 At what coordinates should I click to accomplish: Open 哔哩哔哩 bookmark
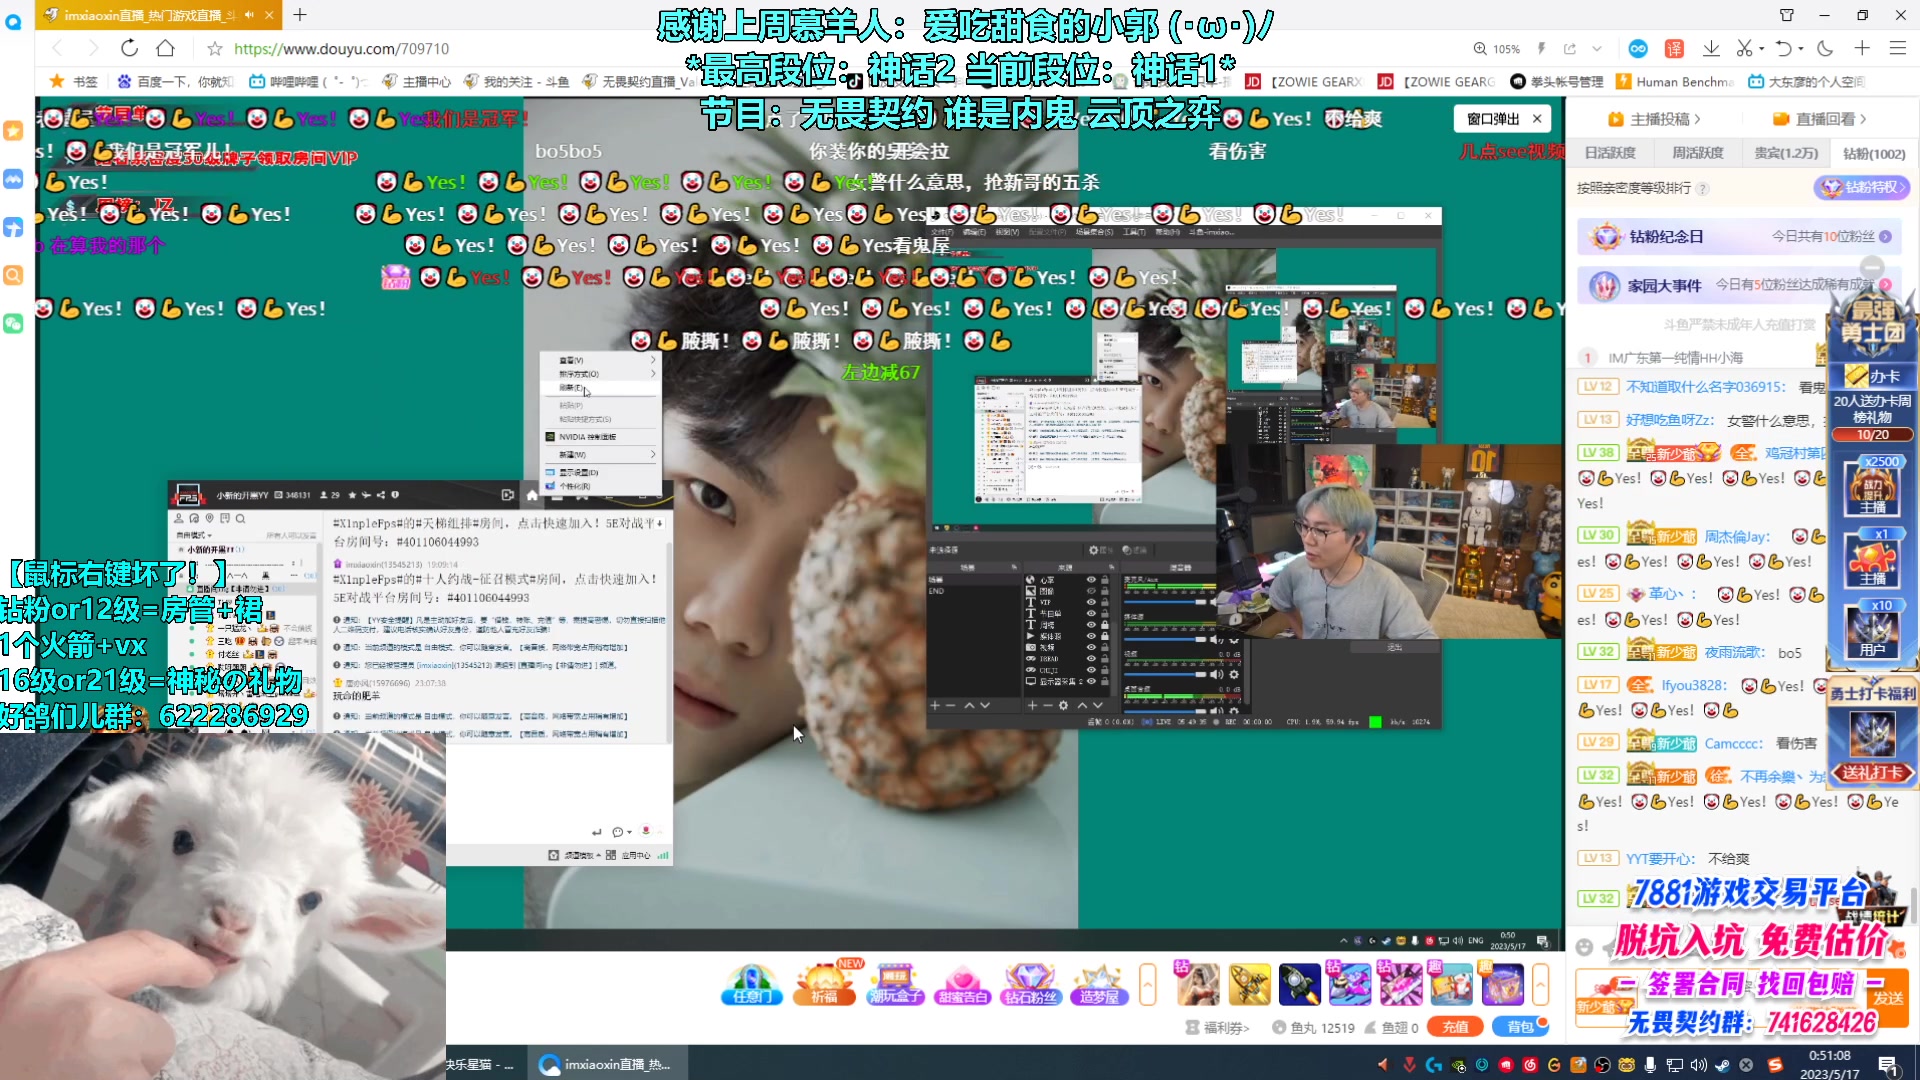[x=309, y=82]
